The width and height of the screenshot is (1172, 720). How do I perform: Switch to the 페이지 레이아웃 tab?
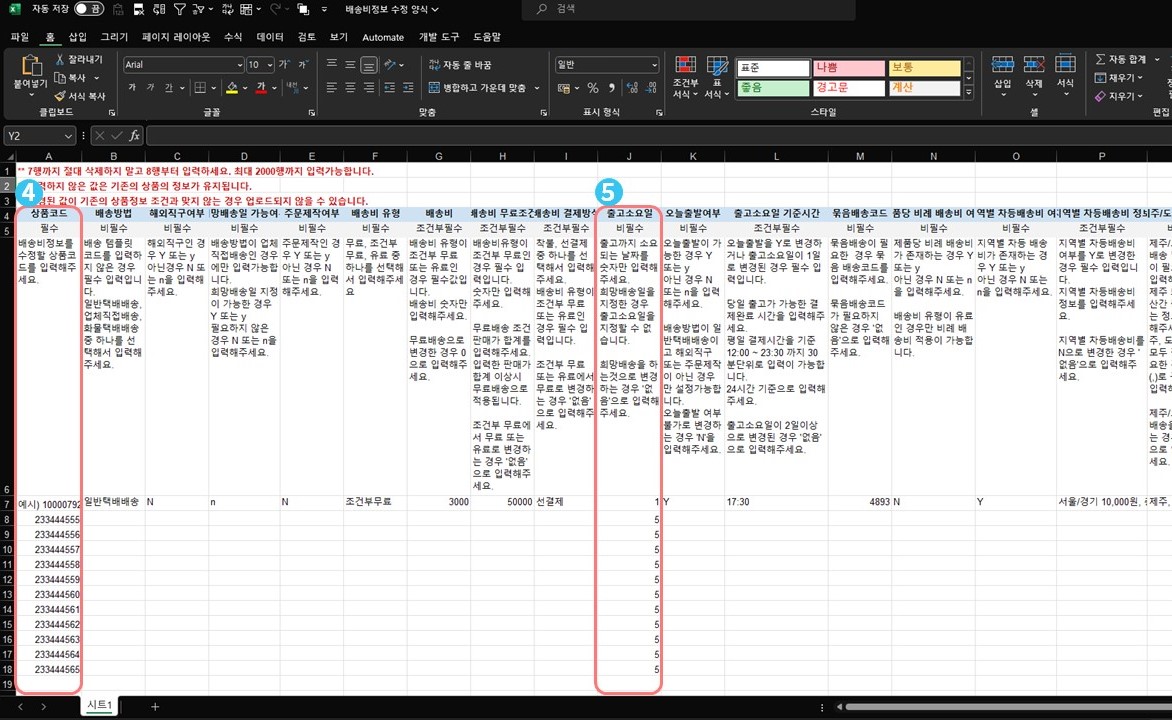coord(176,37)
